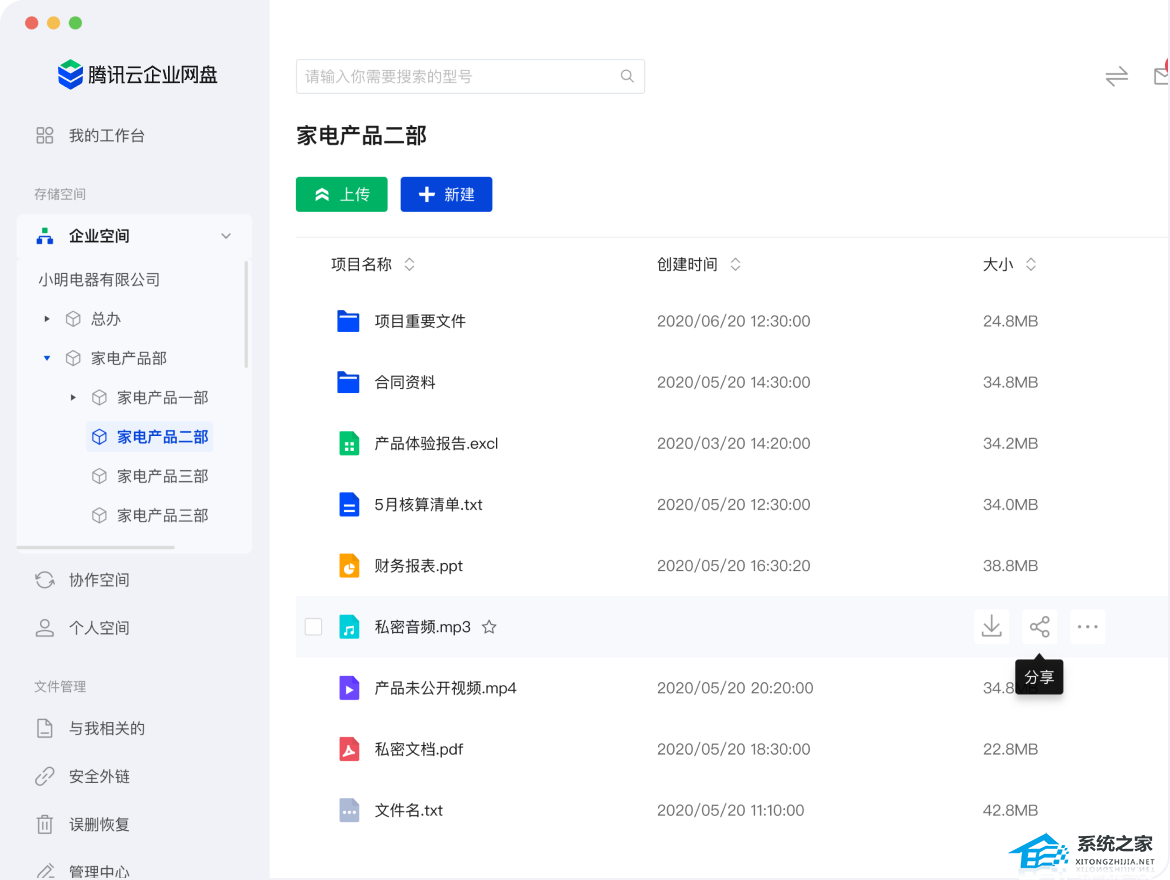
Task: Download the 私密音频.mp3 file
Action: [x=992, y=626]
